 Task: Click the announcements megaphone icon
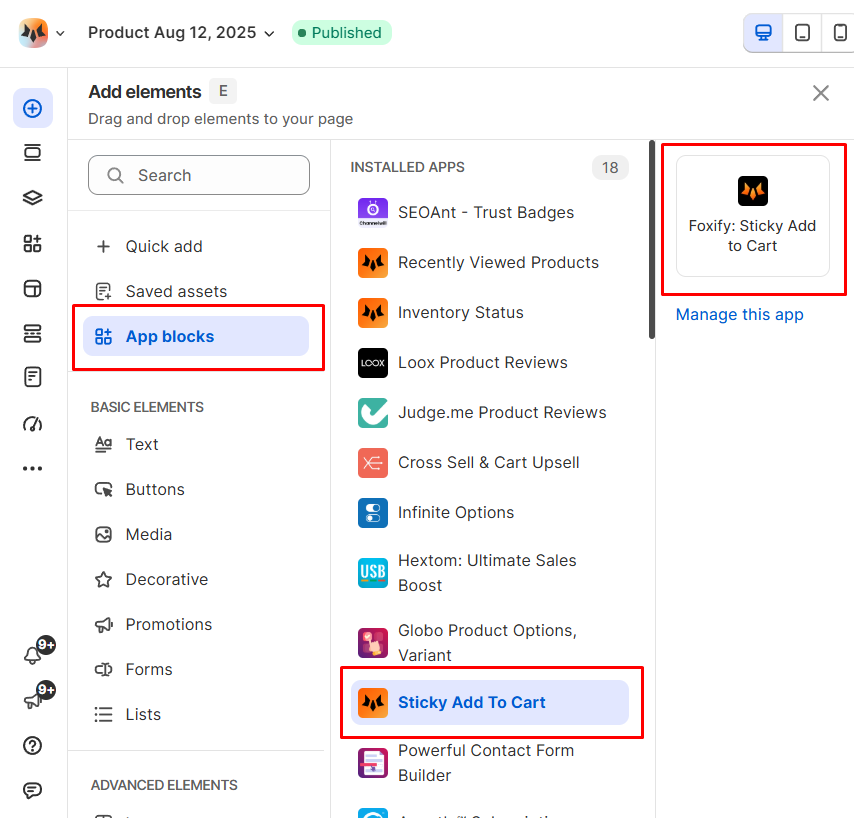[x=32, y=701]
